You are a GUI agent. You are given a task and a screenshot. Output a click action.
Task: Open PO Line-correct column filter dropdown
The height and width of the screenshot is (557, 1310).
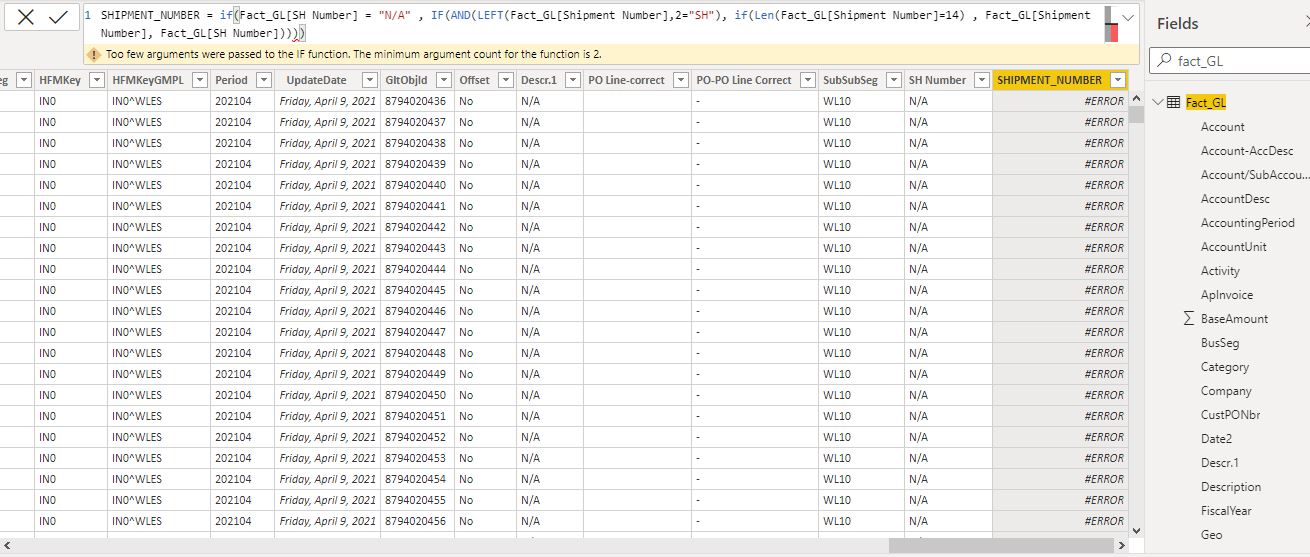tap(681, 80)
